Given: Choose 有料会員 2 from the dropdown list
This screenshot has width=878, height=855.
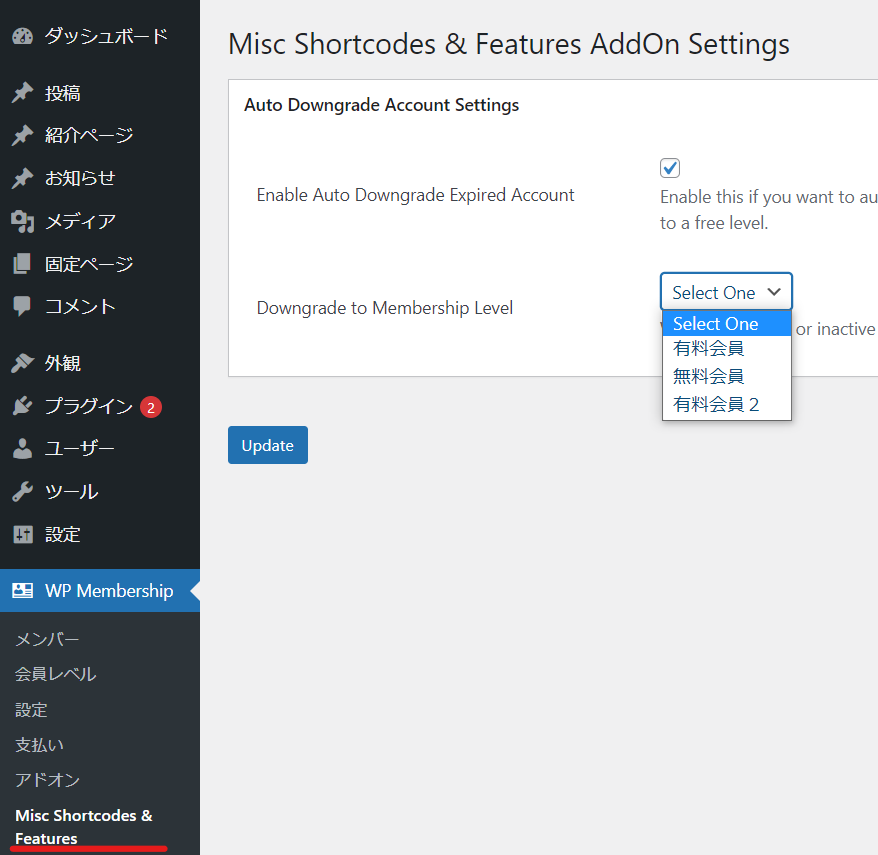Looking at the screenshot, I should tap(716, 404).
